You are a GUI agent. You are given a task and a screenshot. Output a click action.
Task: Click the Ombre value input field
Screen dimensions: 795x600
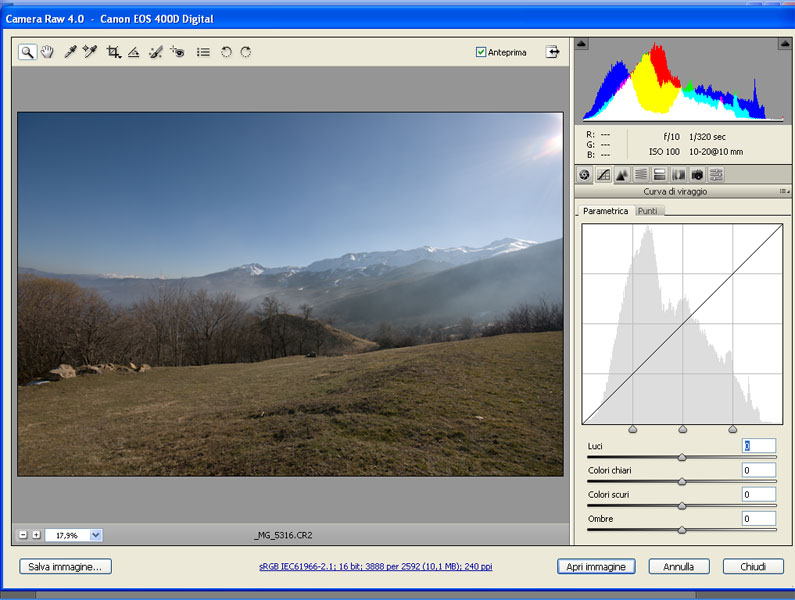pyautogui.click(x=758, y=518)
